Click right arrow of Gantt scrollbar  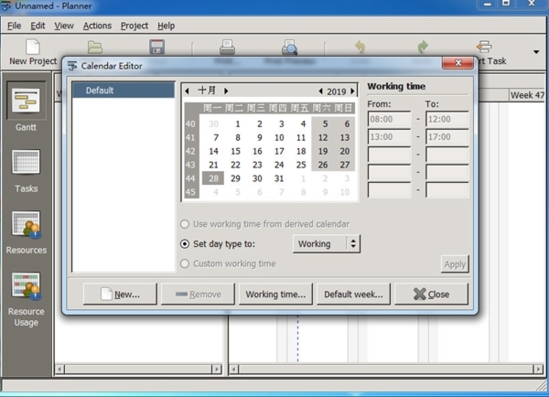pyautogui.click(x=538, y=369)
